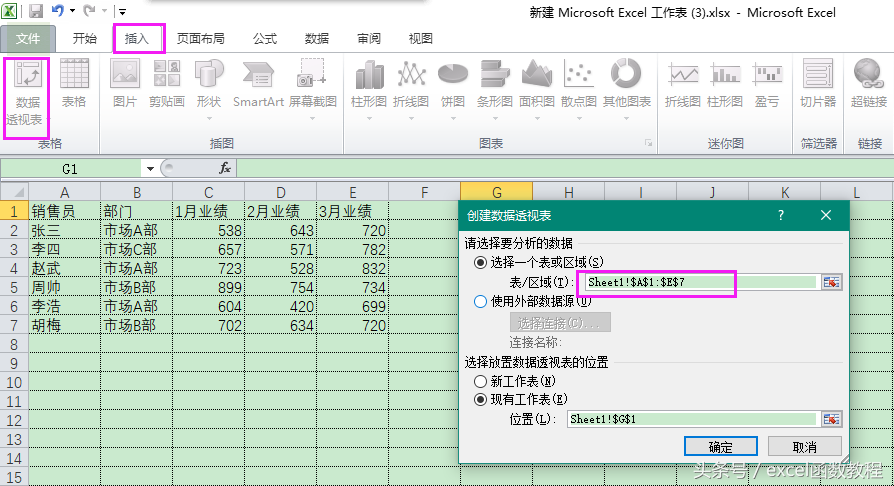Open the Clip Art (剪贴画) tool
The height and width of the screenshot is (486, 894).
[x=166, y=83]
